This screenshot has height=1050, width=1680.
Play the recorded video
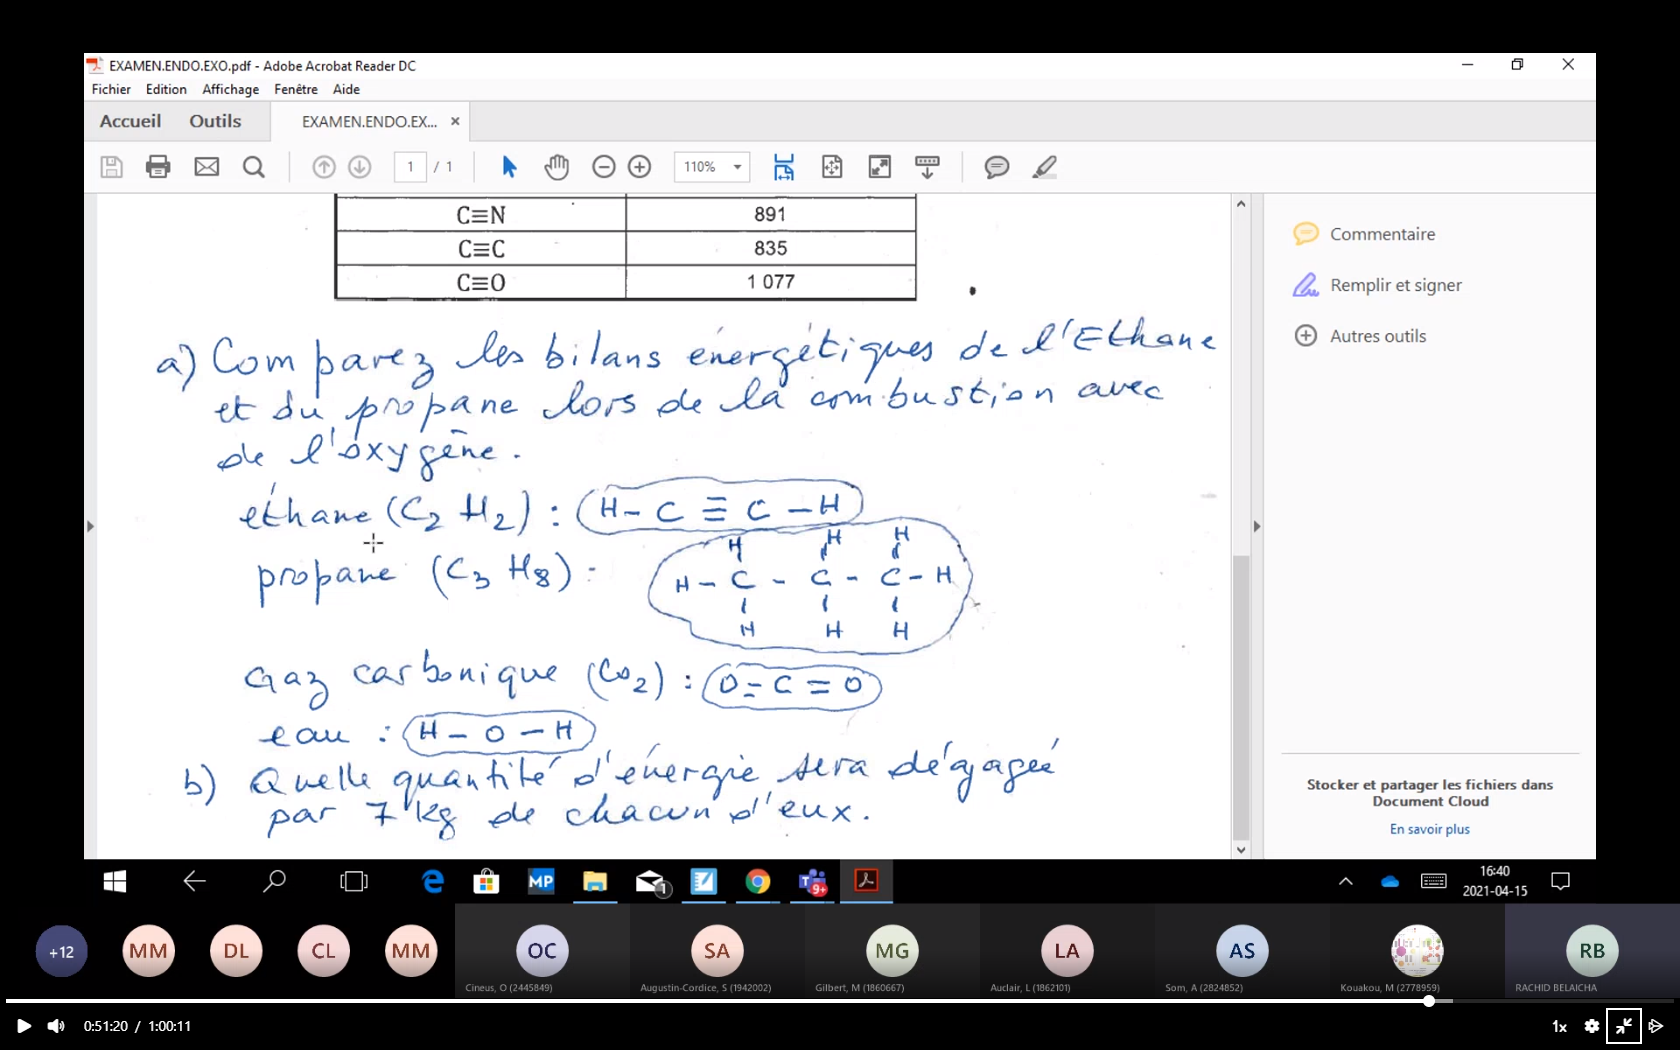[24, 1026]
